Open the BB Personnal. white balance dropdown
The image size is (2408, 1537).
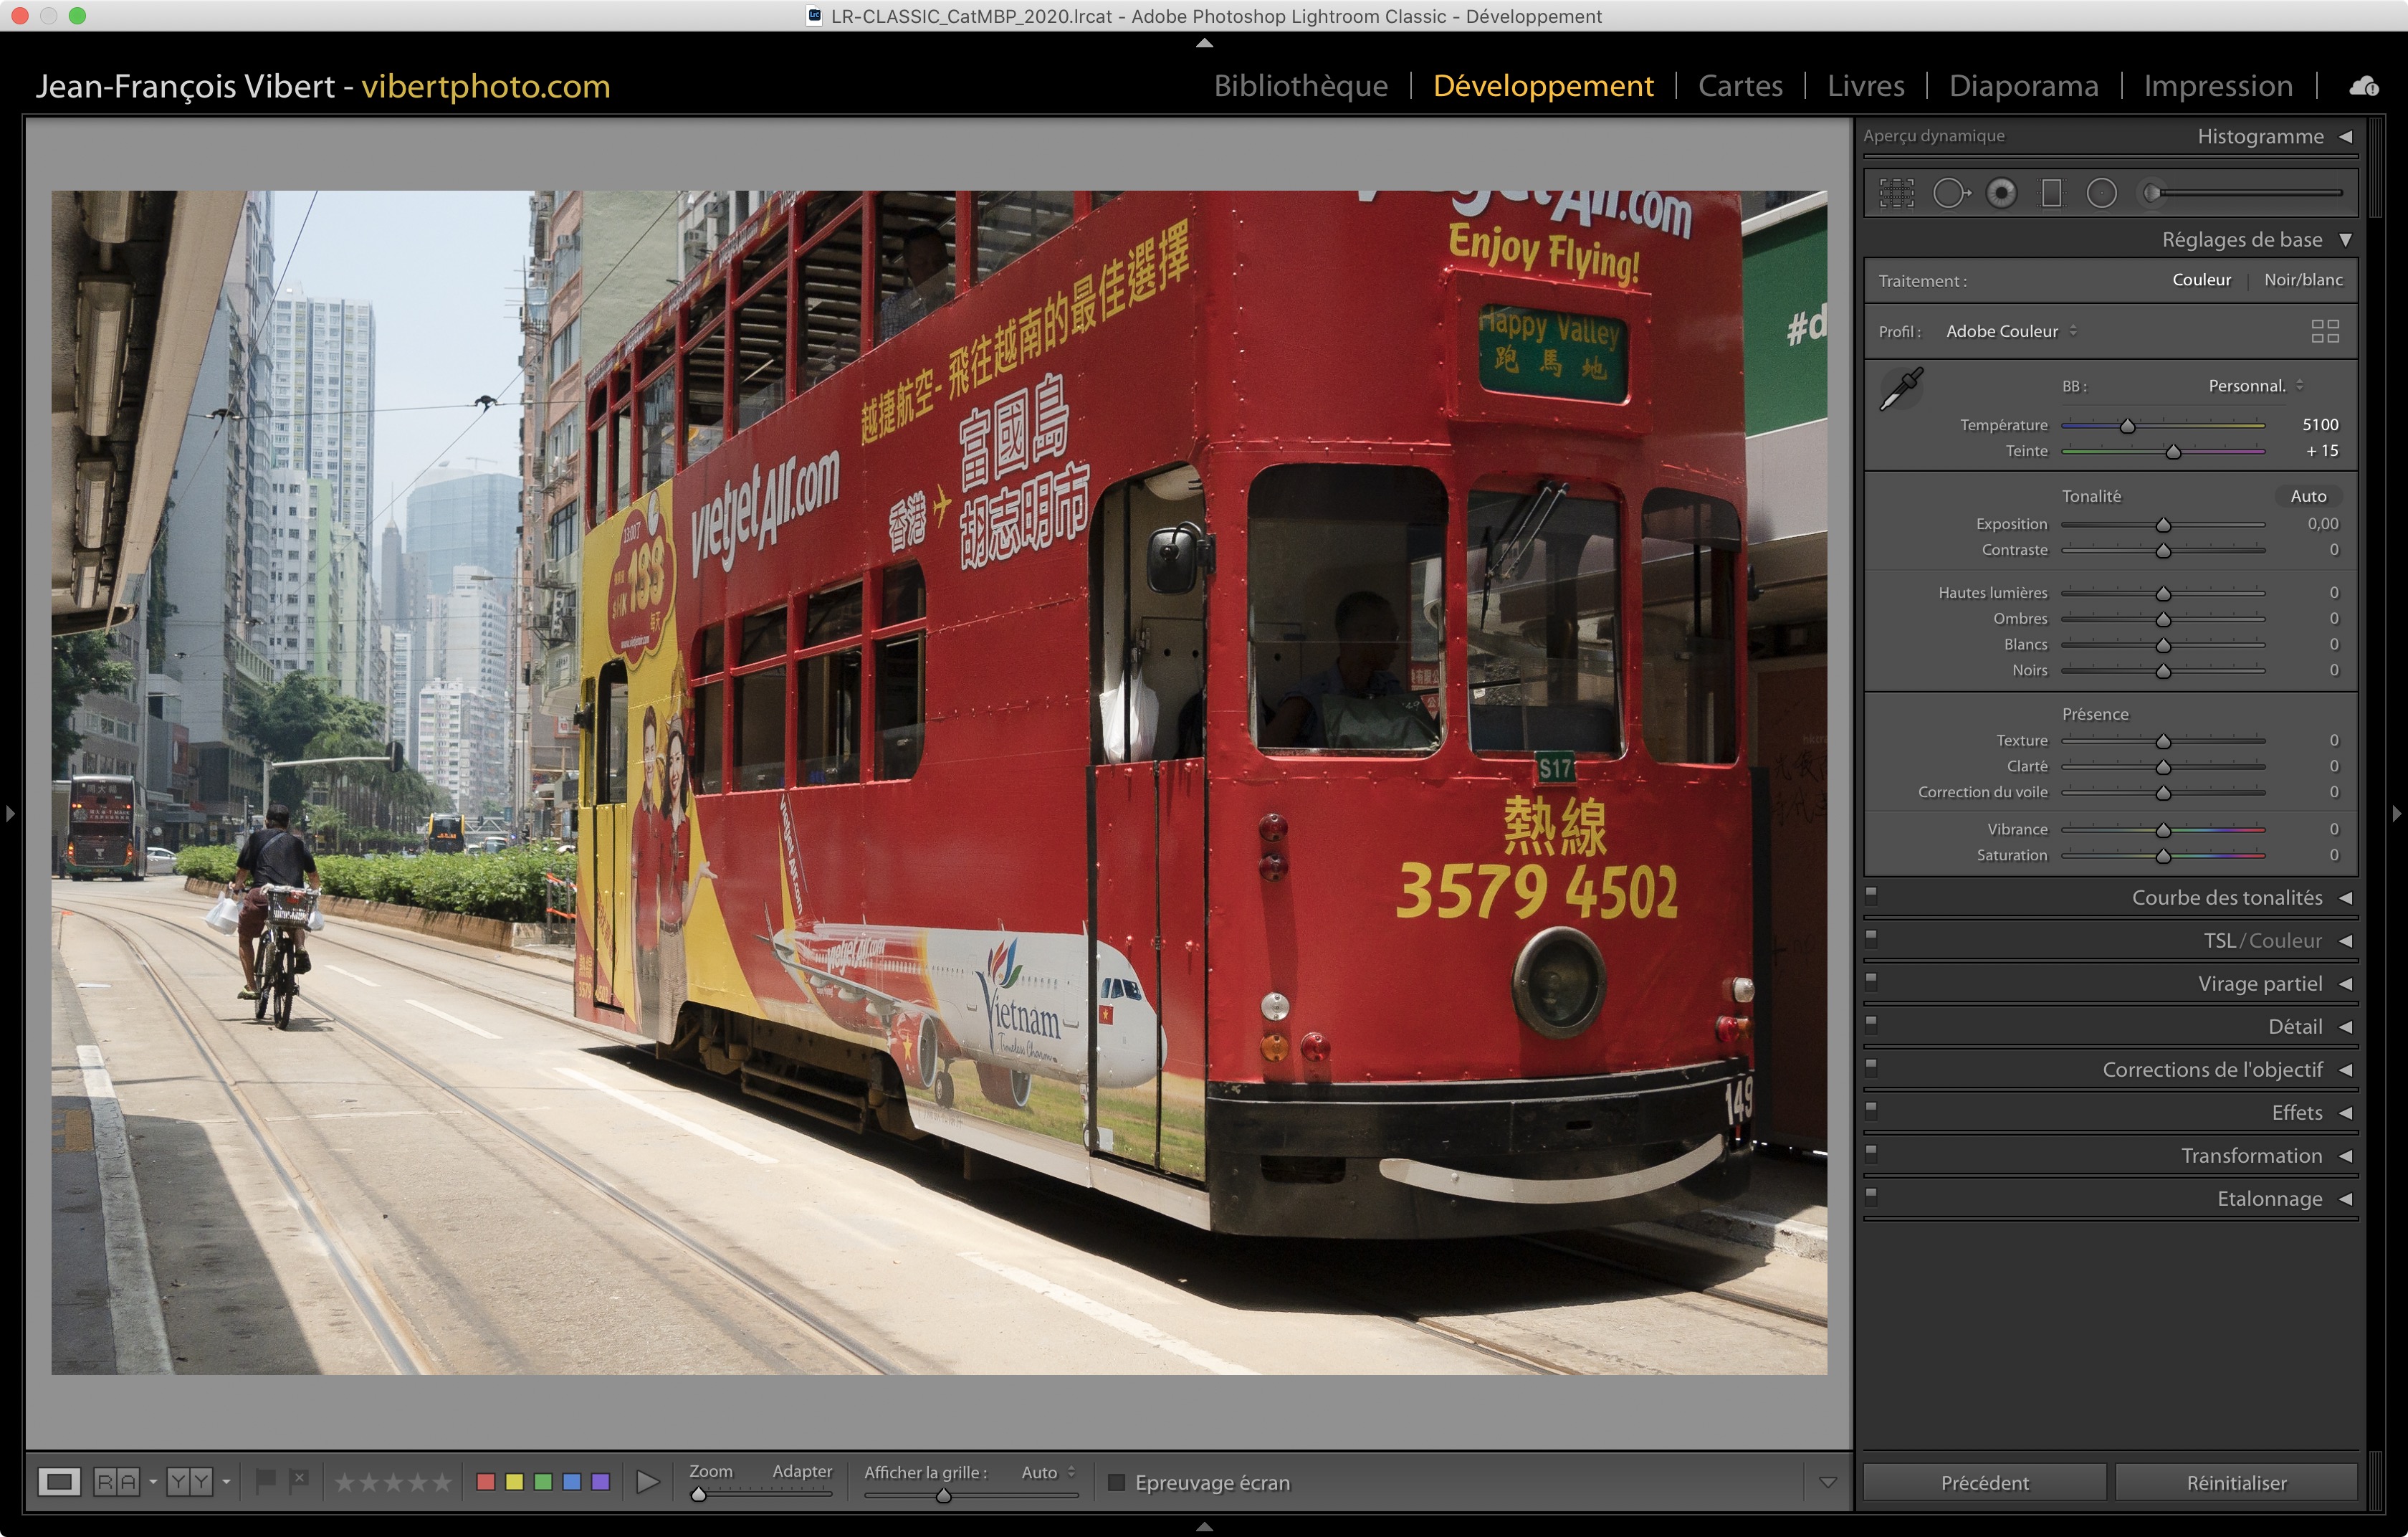tap(2255, 386)
